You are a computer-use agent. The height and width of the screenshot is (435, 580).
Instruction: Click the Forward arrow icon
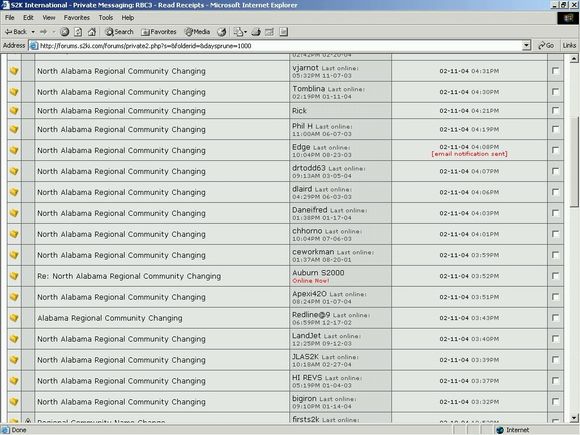pyautogui.click(x=44, y=32)
